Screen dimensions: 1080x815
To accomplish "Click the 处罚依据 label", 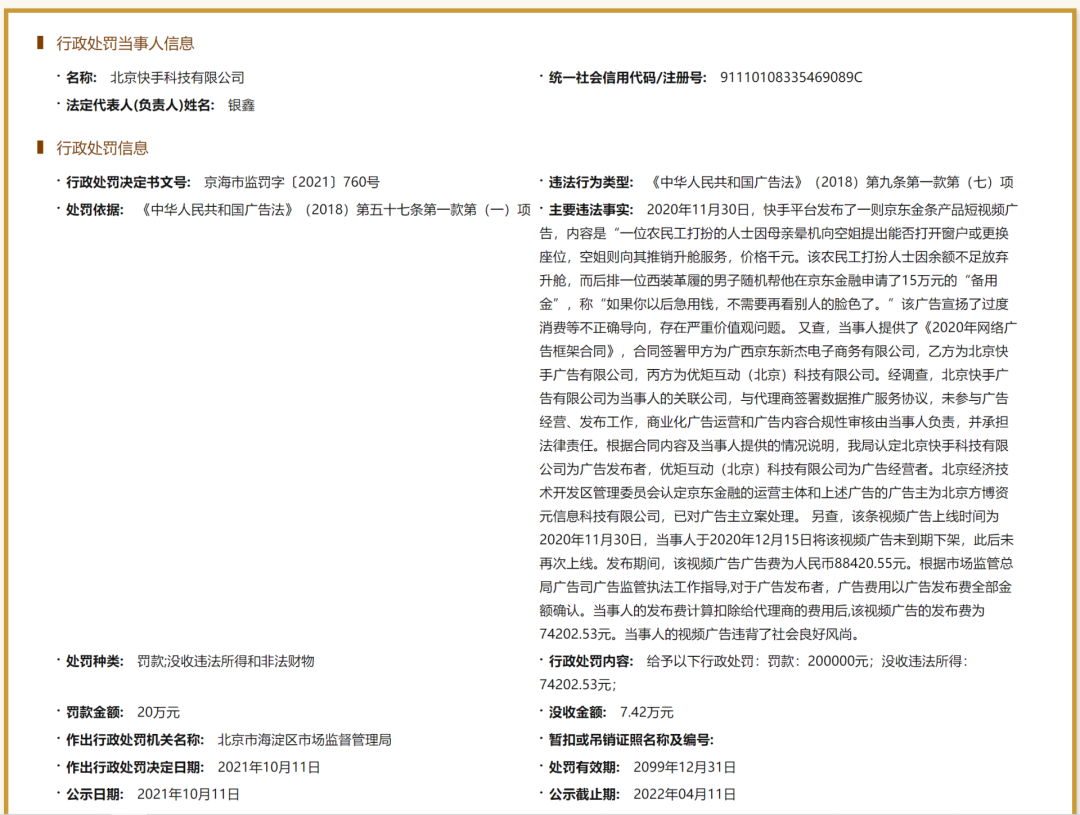I will click(x=94, y=210).
